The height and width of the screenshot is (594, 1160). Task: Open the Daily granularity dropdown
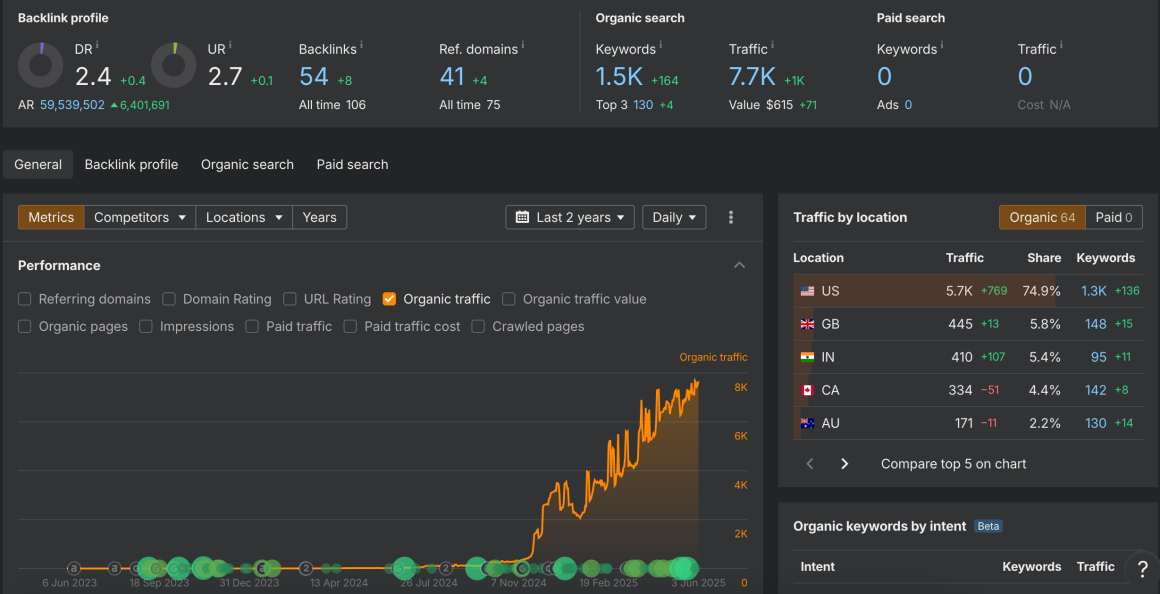(673, 217)
